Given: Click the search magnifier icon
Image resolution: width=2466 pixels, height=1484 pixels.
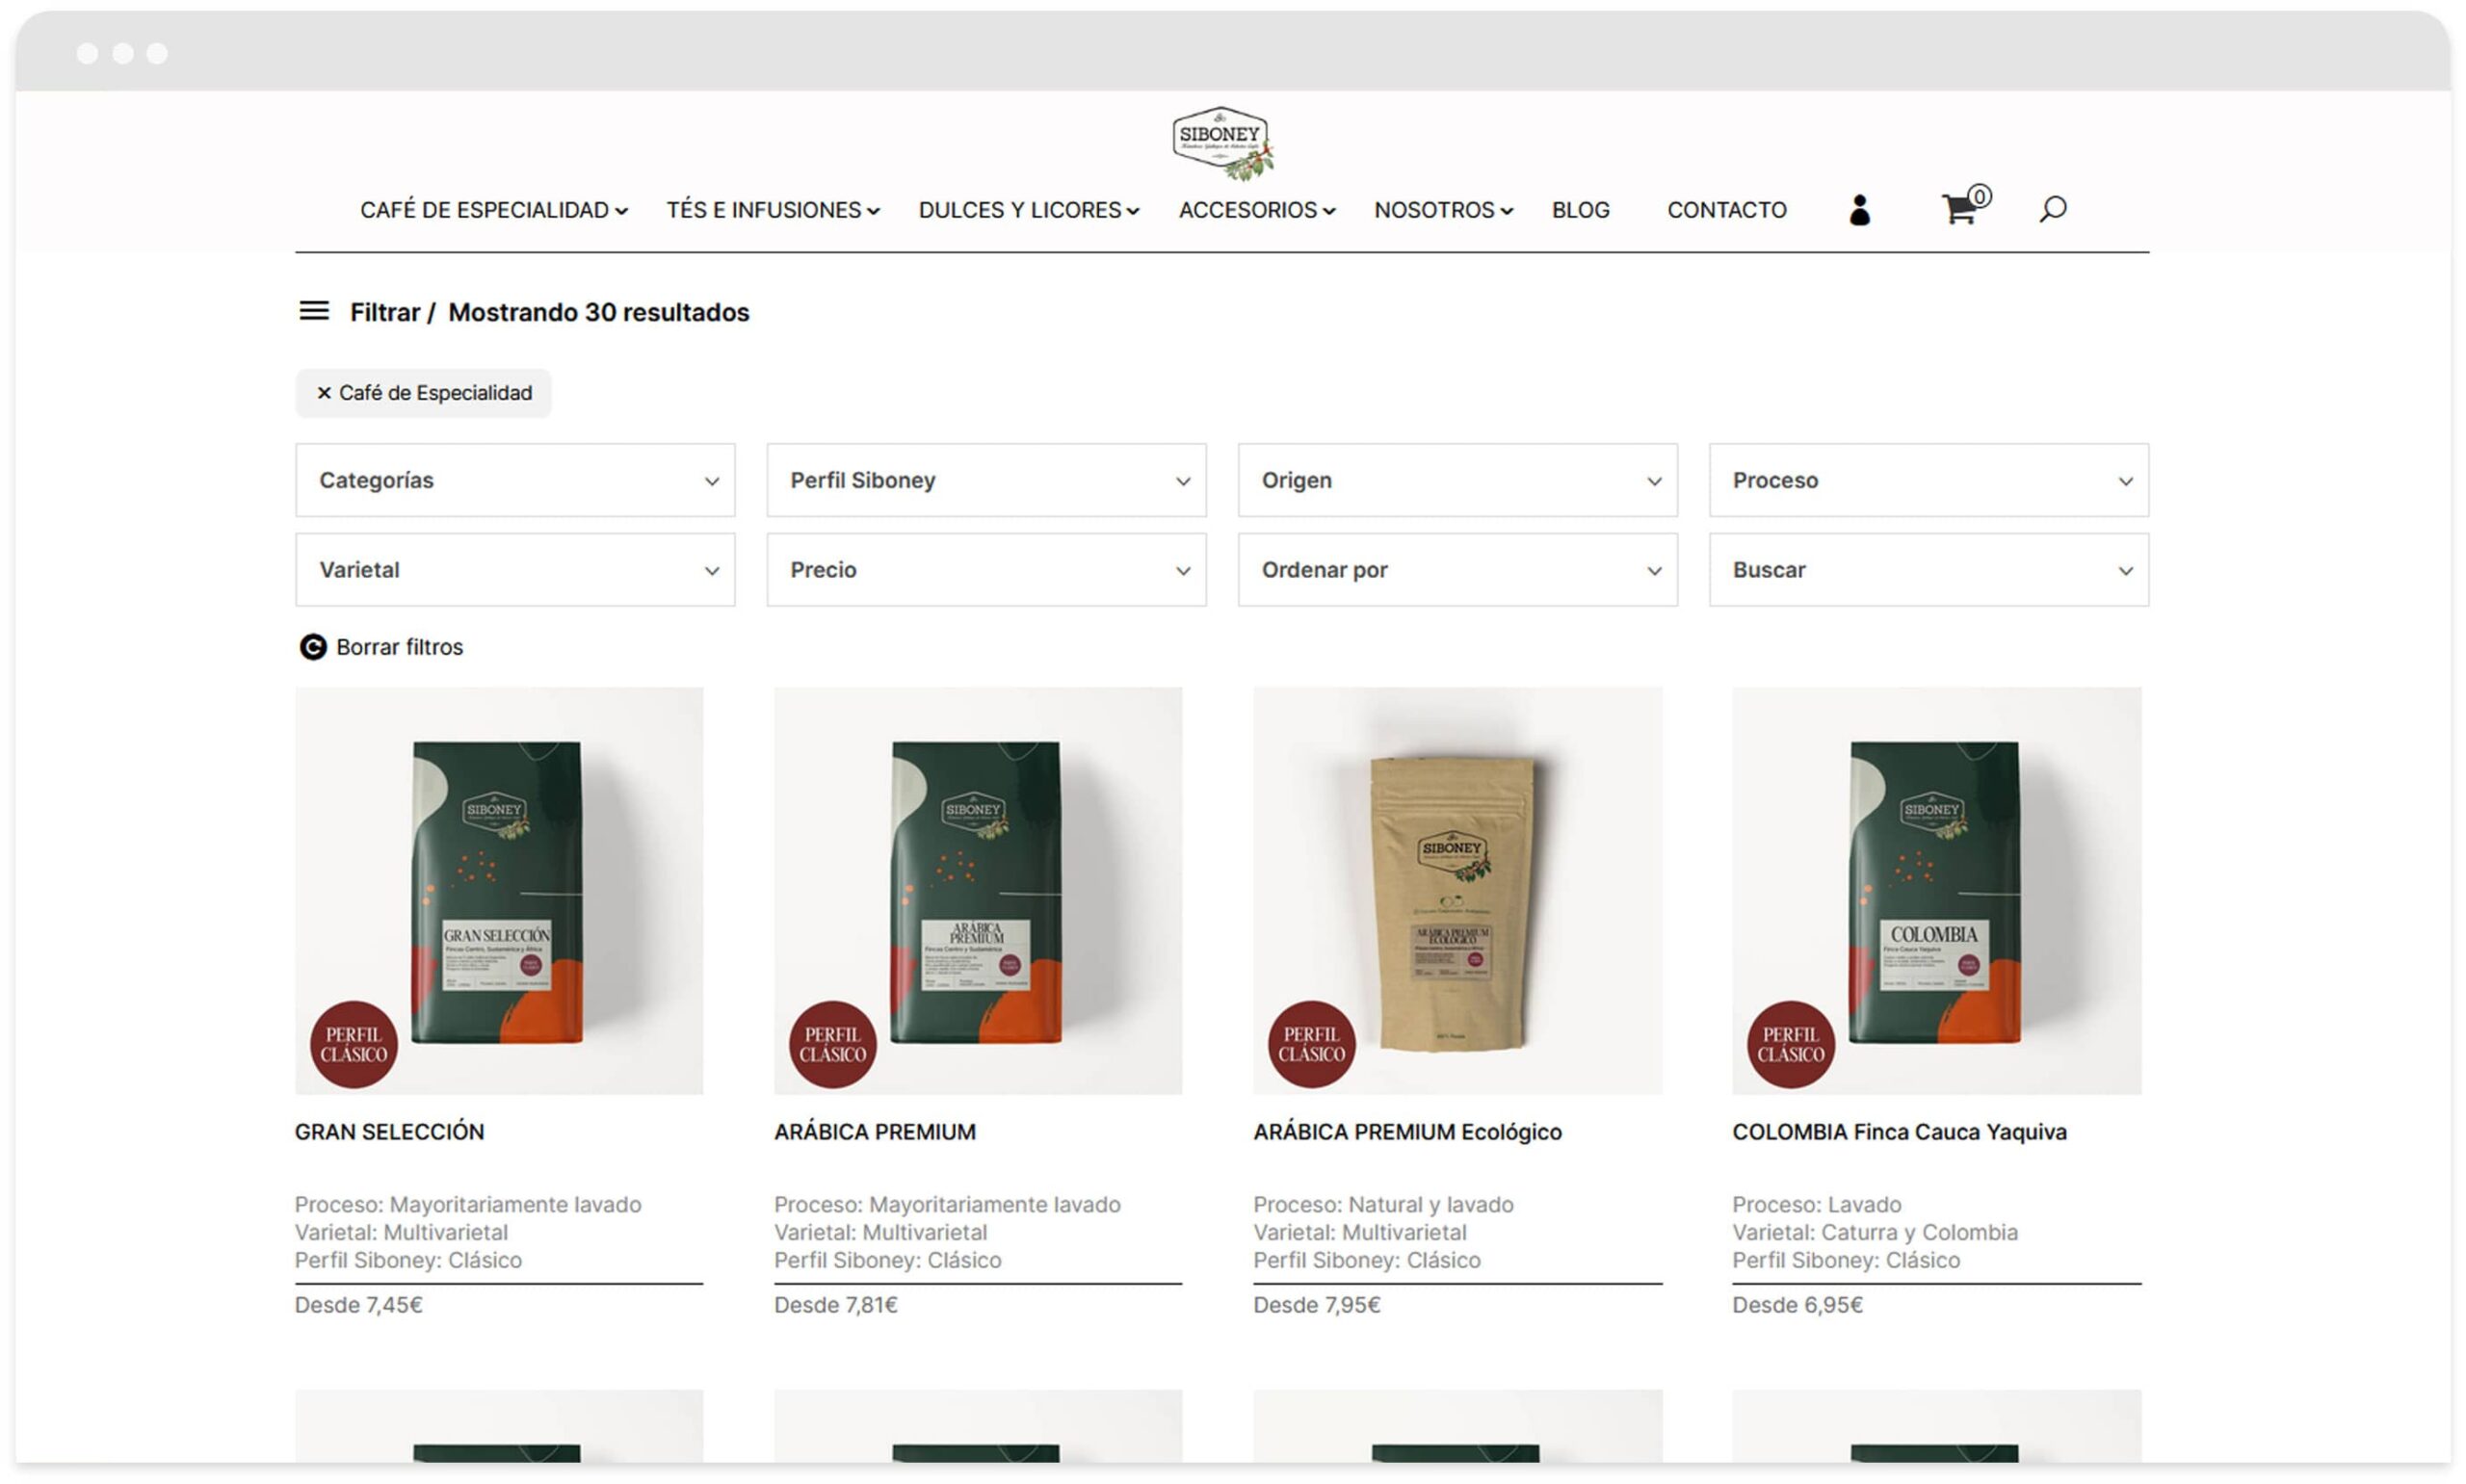Looking at the screenshot, I should tap(2052, 209).
